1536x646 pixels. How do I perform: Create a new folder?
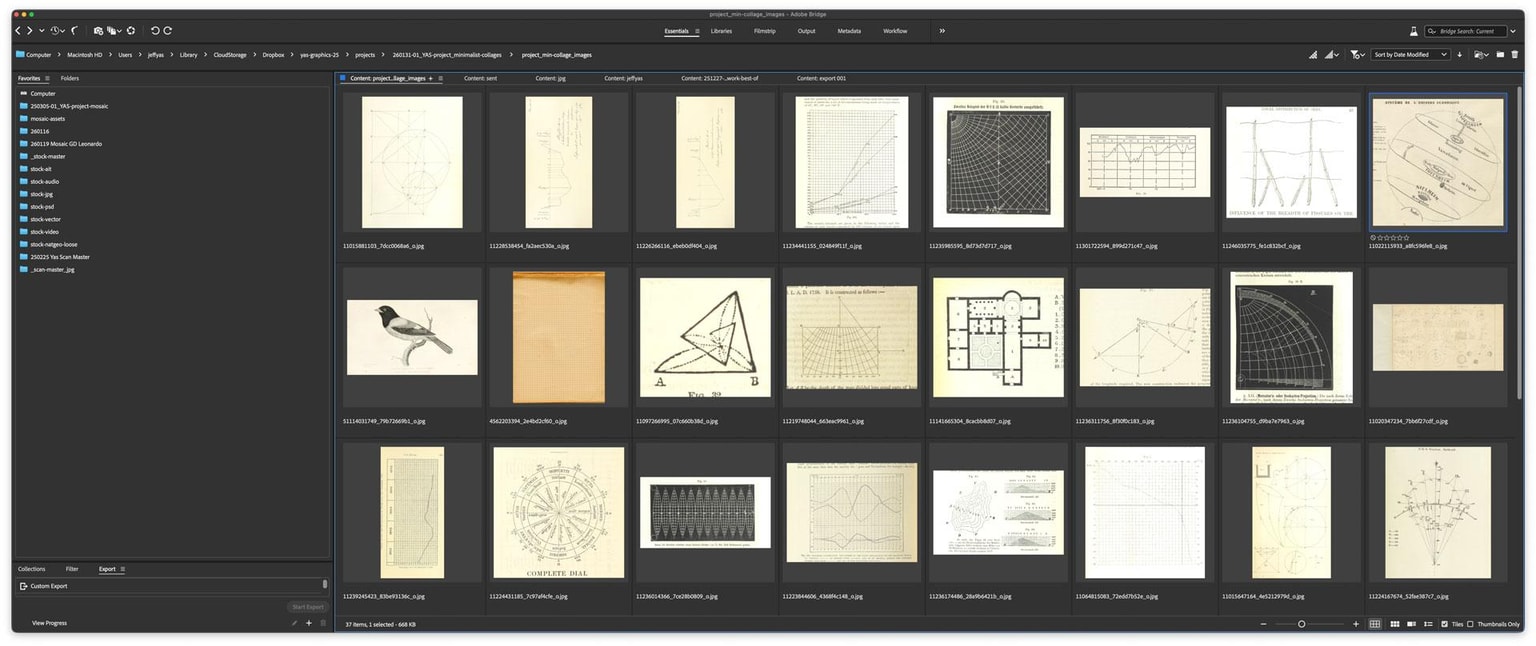[x=1500, y=55]
